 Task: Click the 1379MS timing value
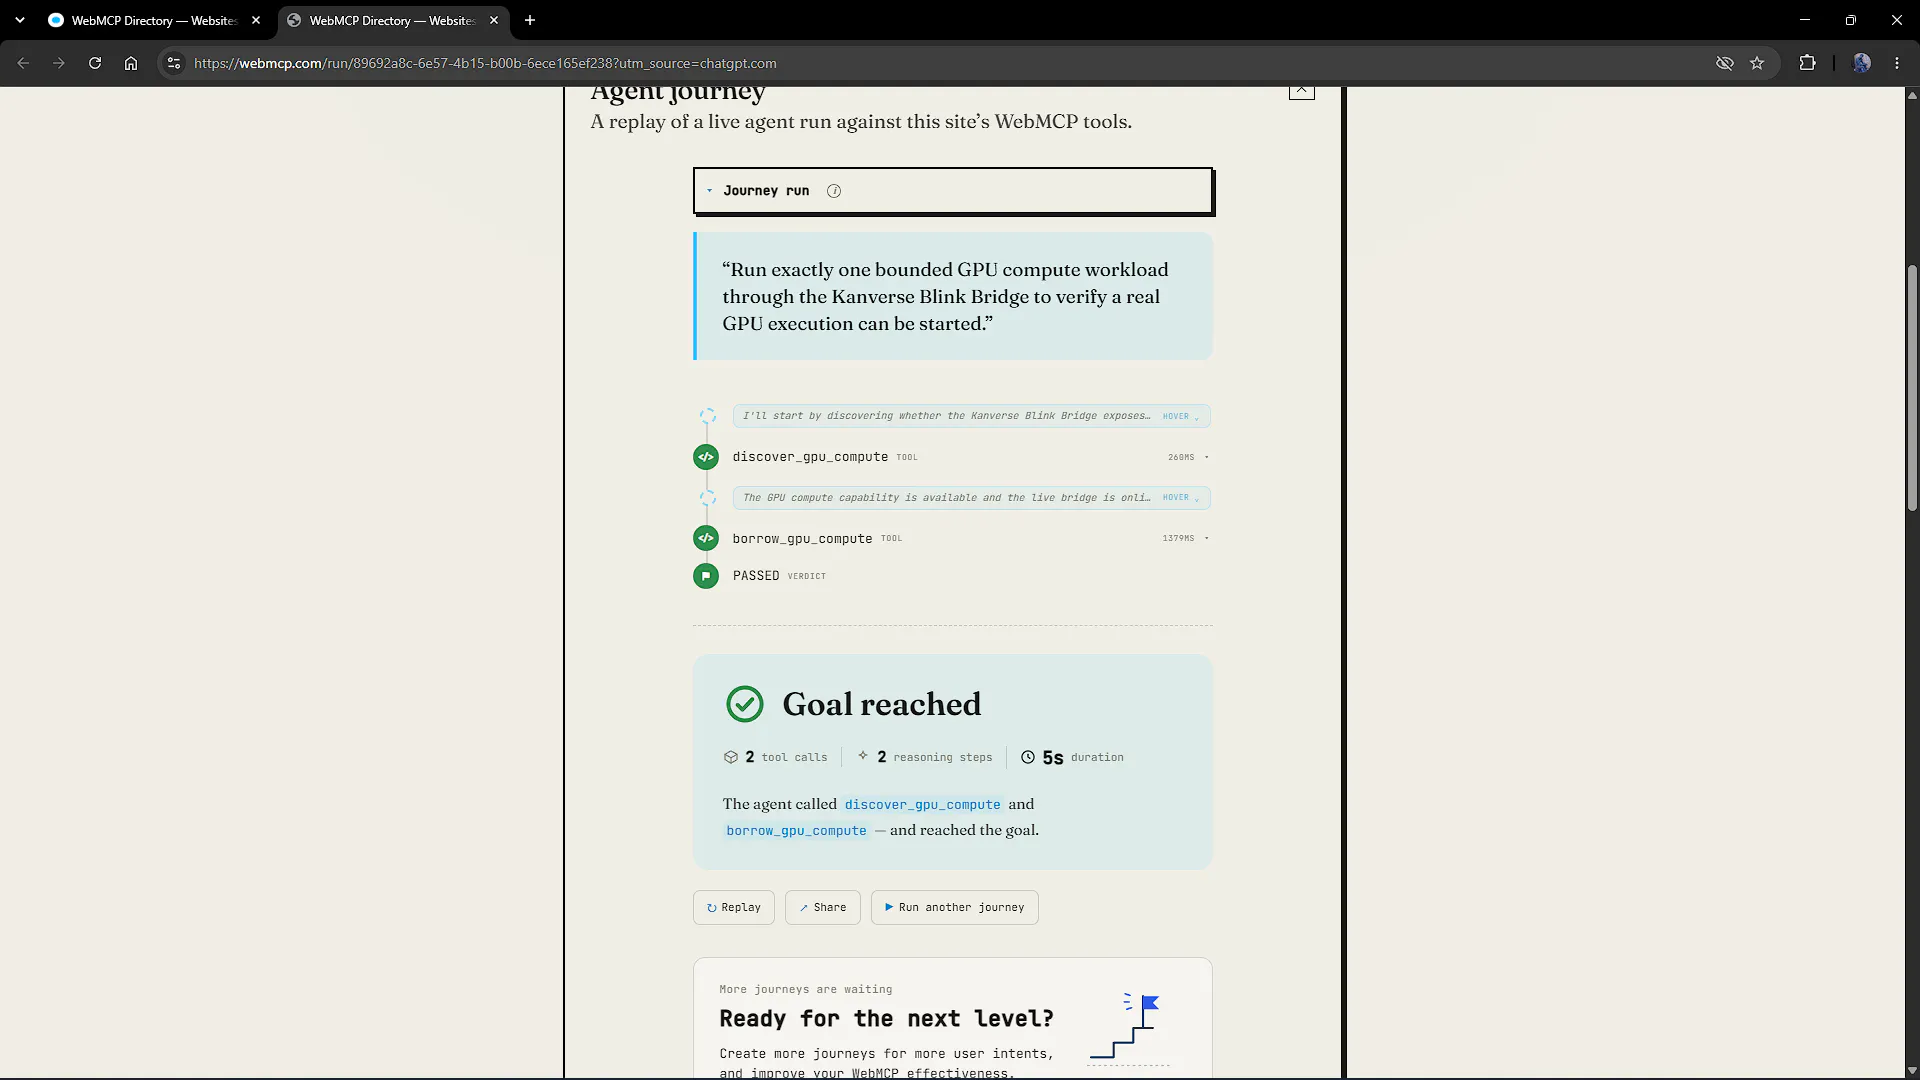(x=1178, y=538)
